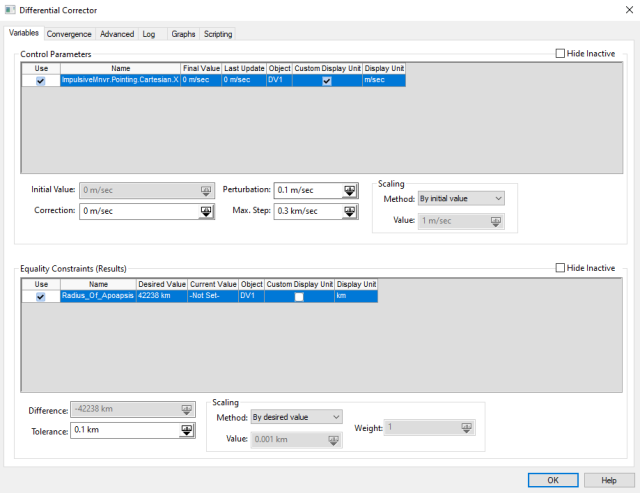Open the Scripting tab
Screen dimensions: 640x493
click(x=217, y=34)
